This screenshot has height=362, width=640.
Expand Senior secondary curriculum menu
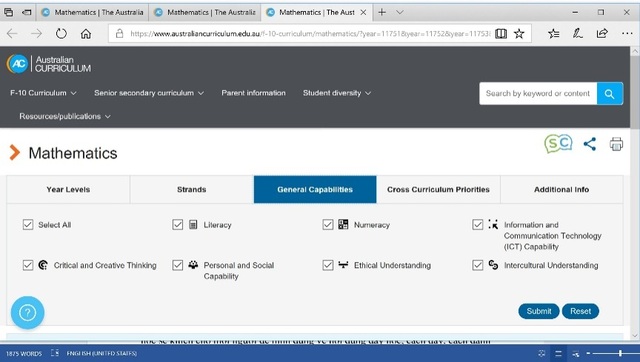(x=149, y=93)
